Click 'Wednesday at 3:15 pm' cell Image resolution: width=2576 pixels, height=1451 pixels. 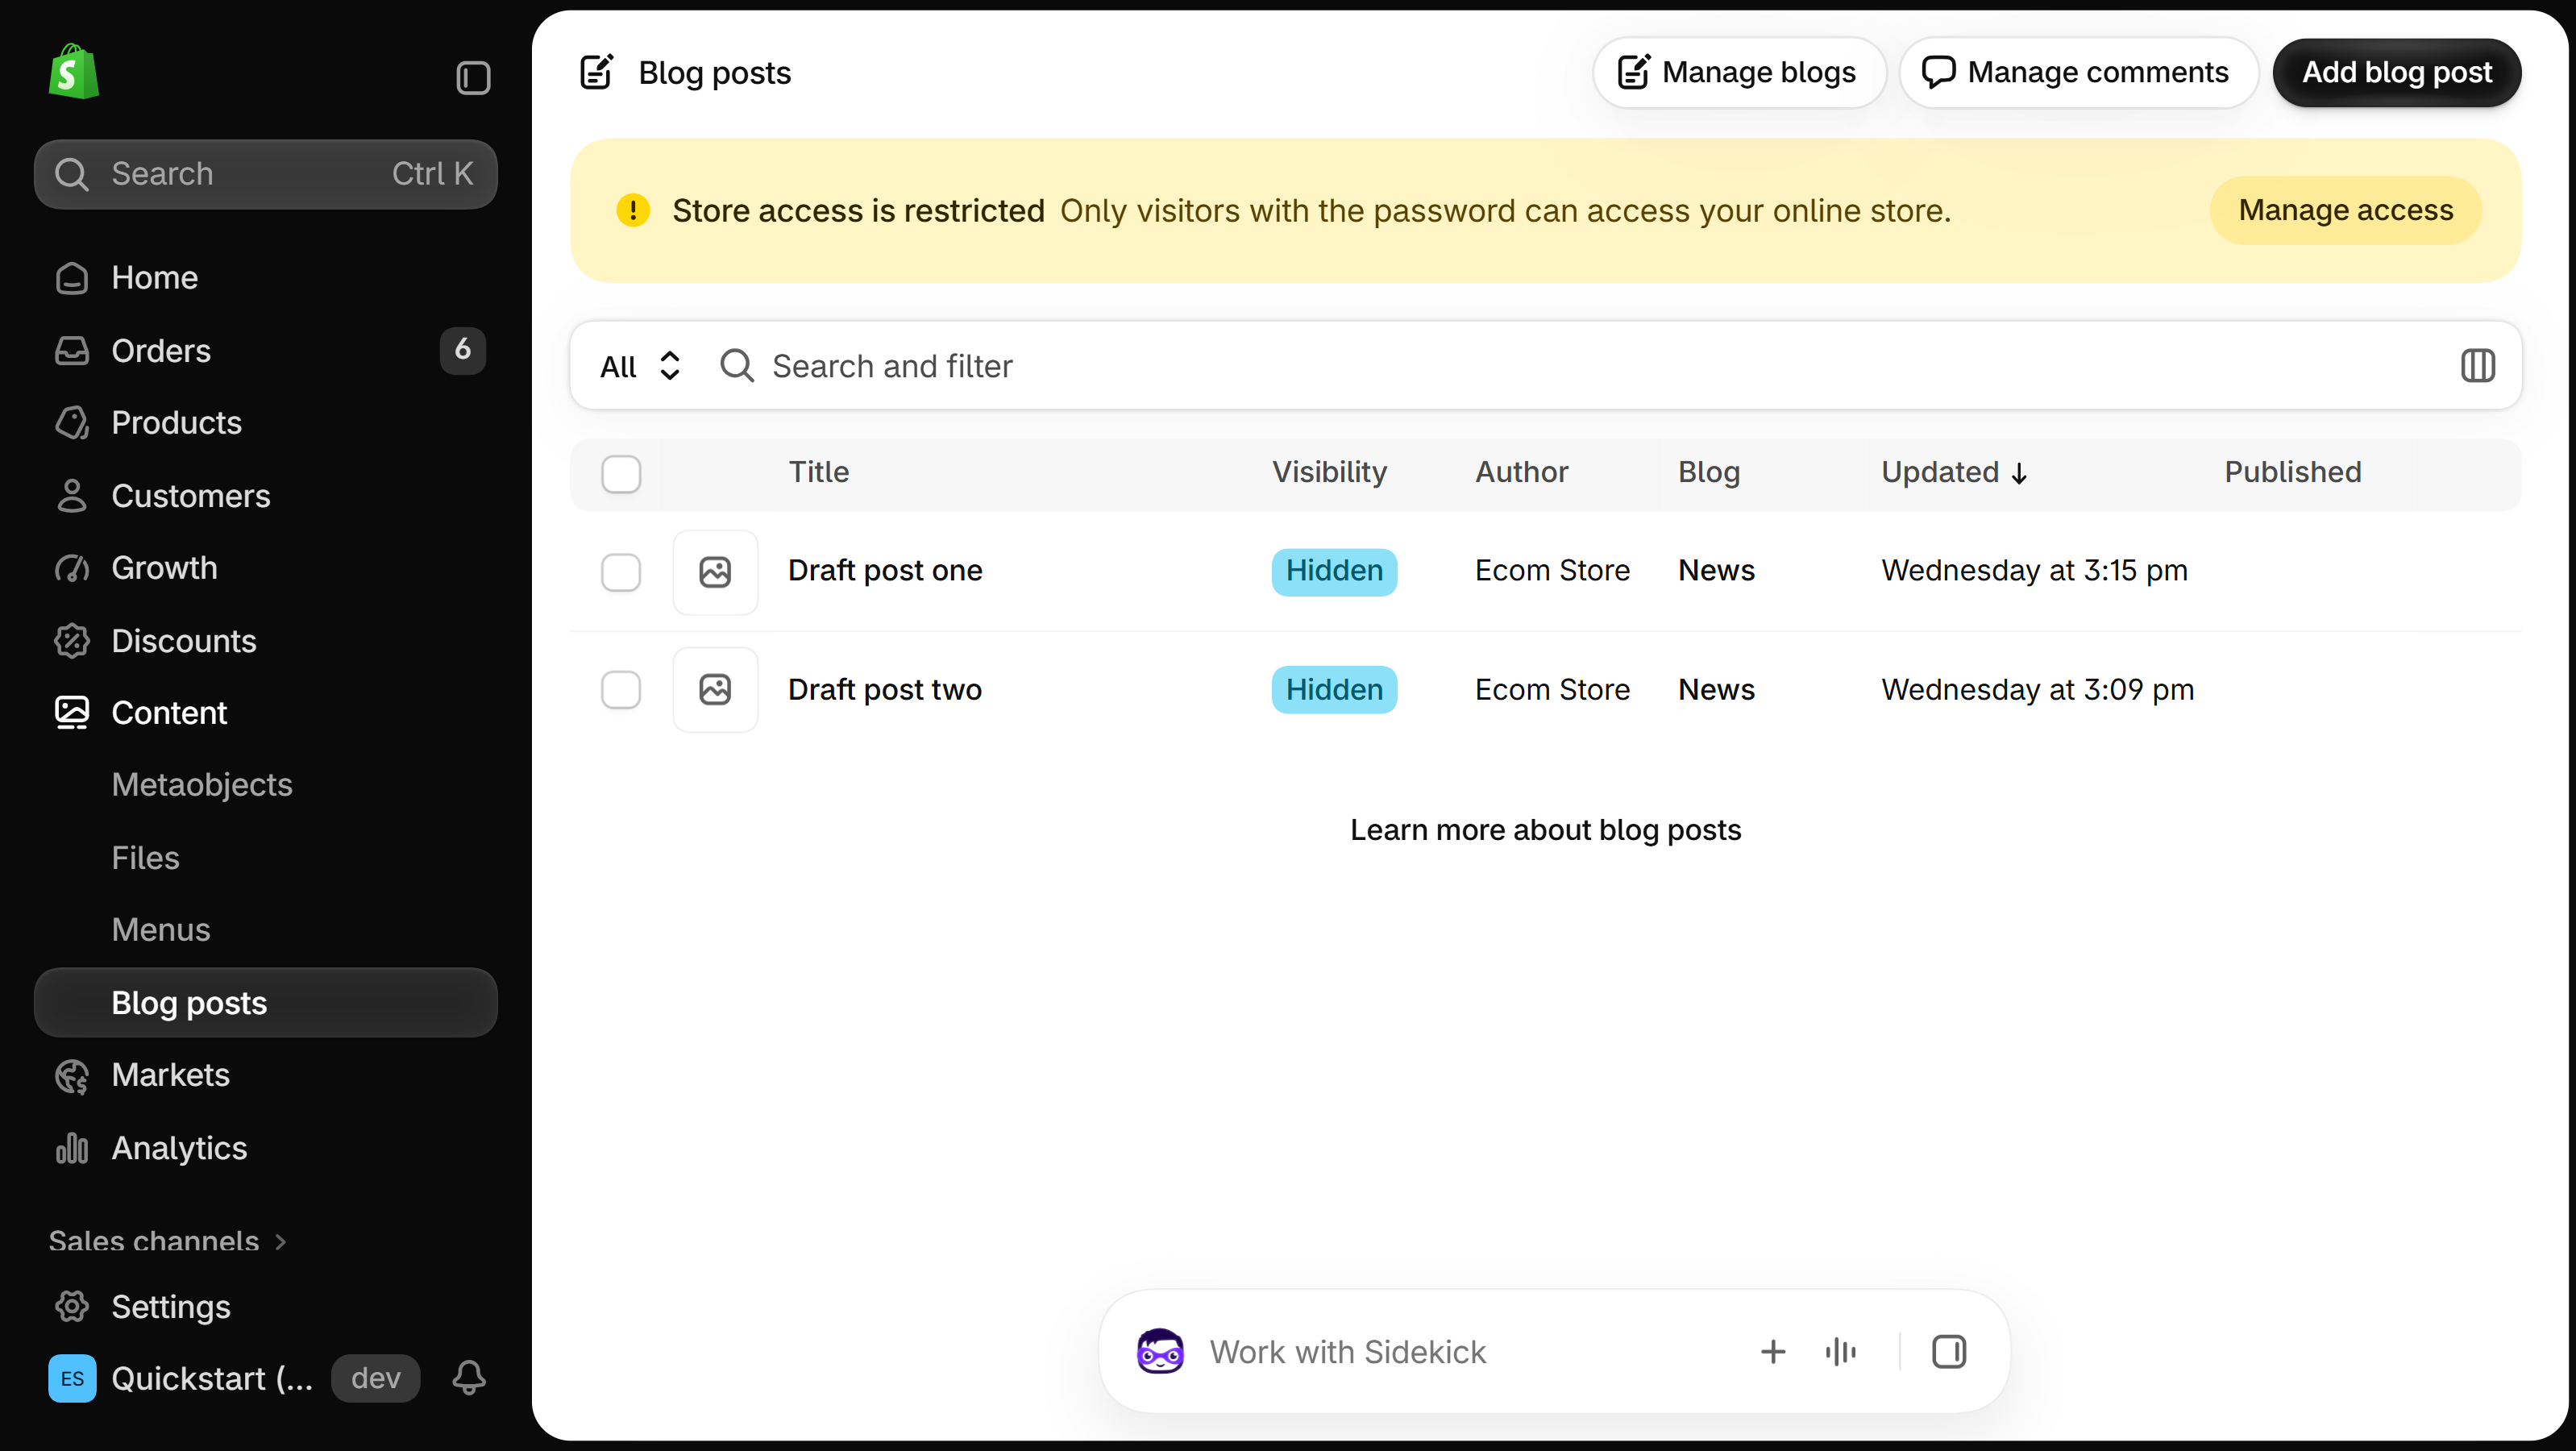click(x=2034, y=571)
